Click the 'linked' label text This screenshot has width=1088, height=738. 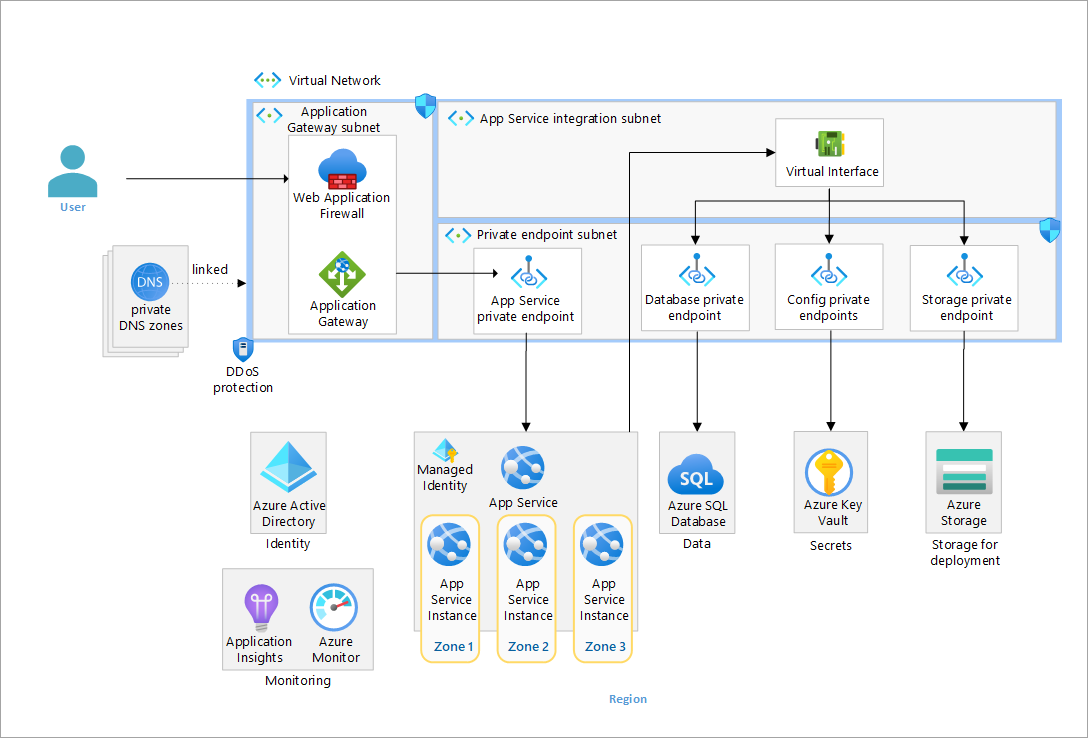point(210,269)
